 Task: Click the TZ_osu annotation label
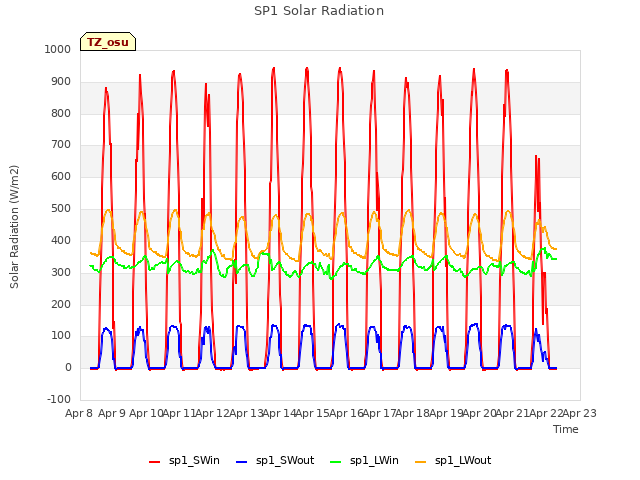click(108, 42)
